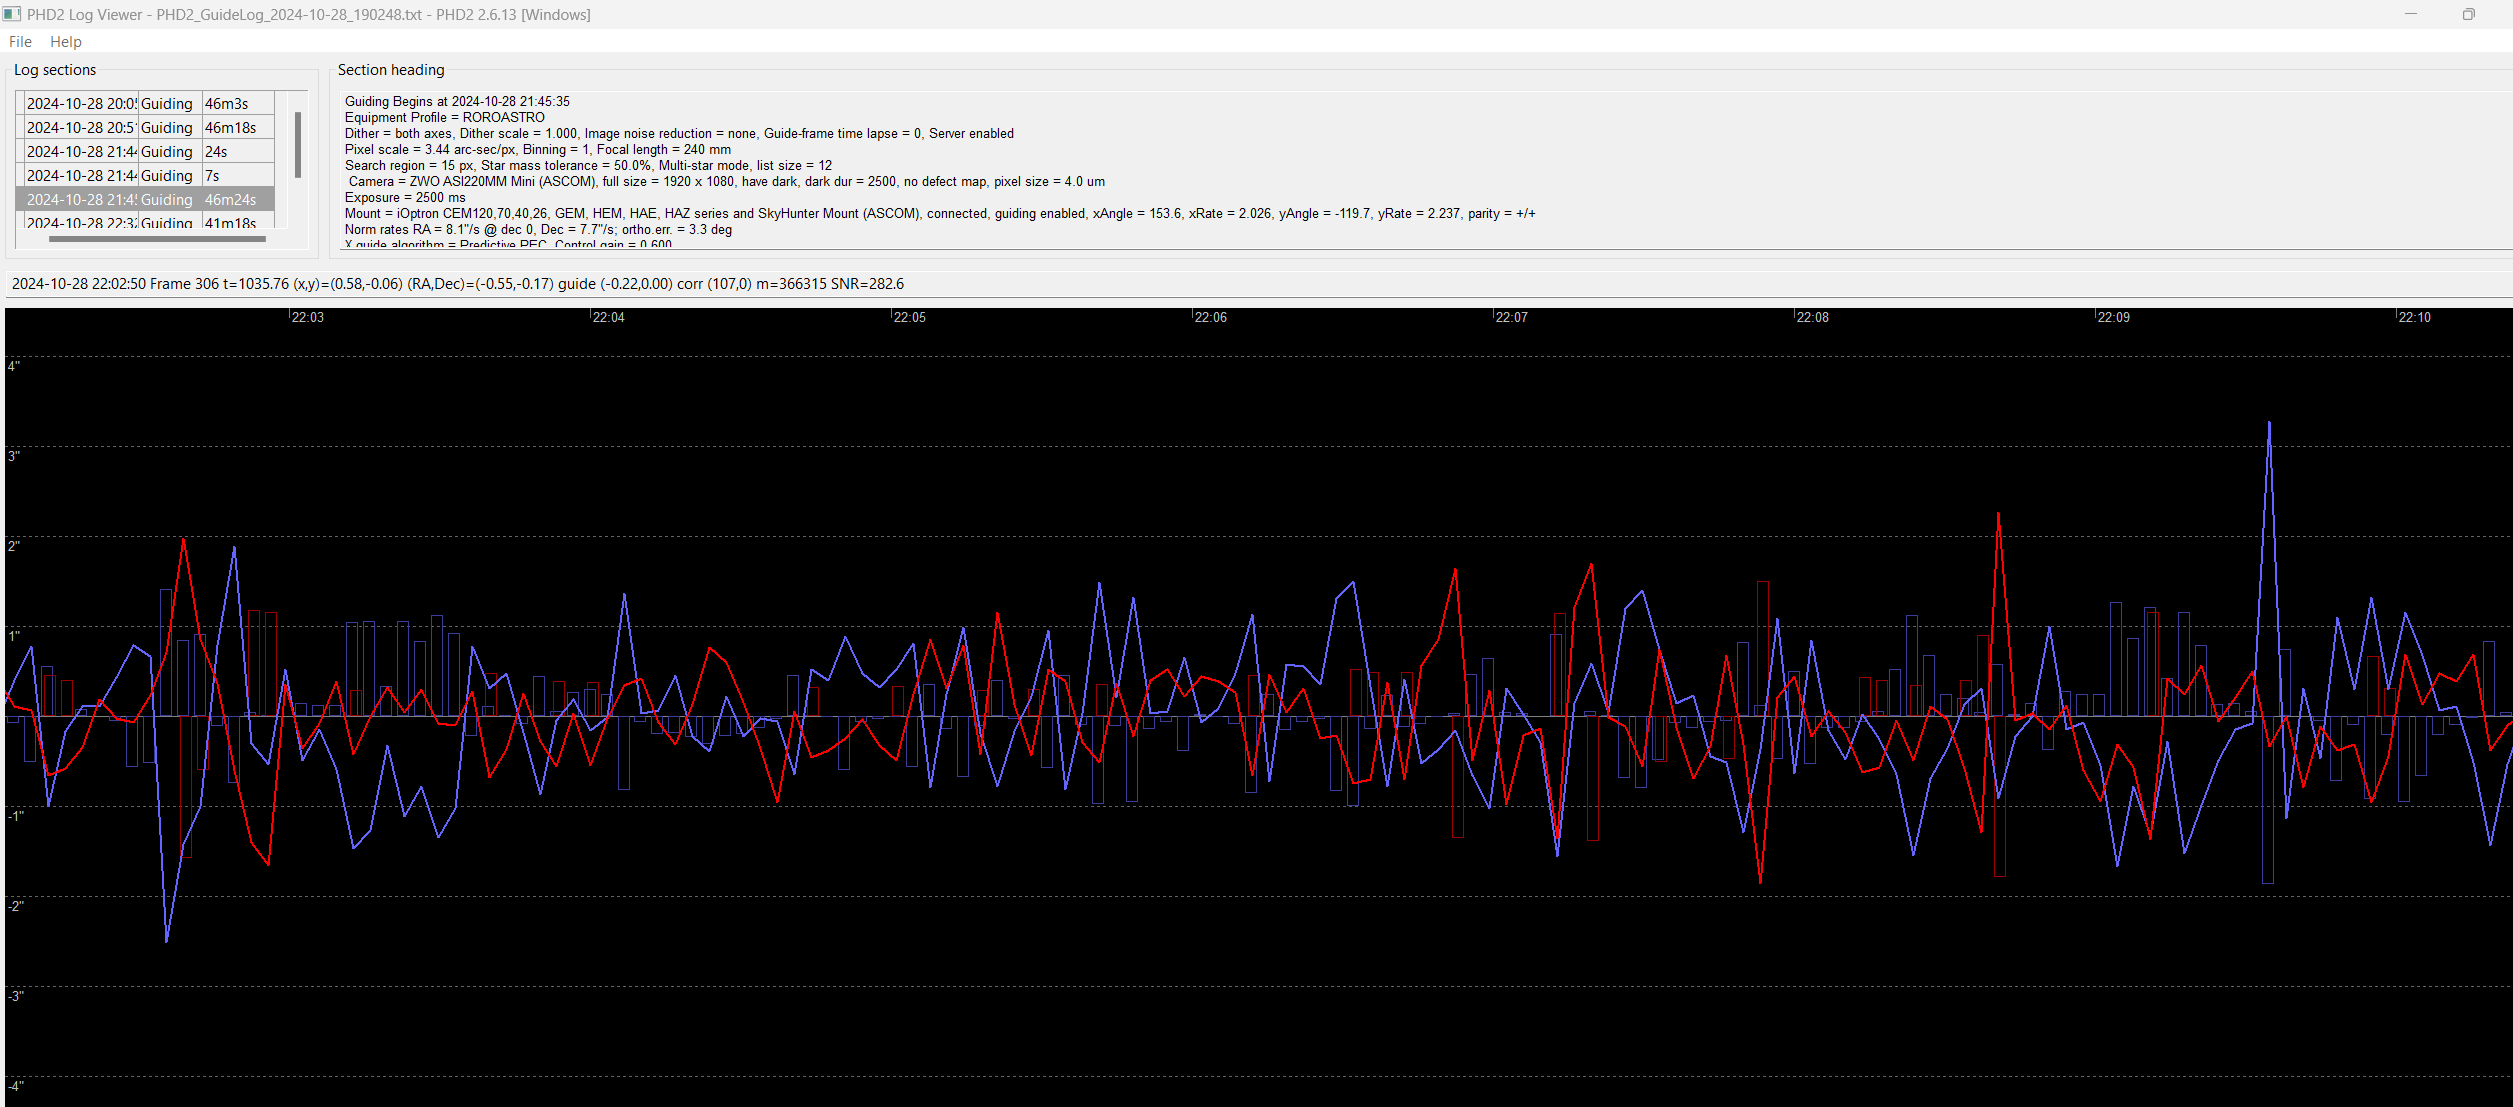Click the tall blue spike near 22:09
Image resolution: width=2513 pixels, height=1107 pixels.
[2269, 425]
